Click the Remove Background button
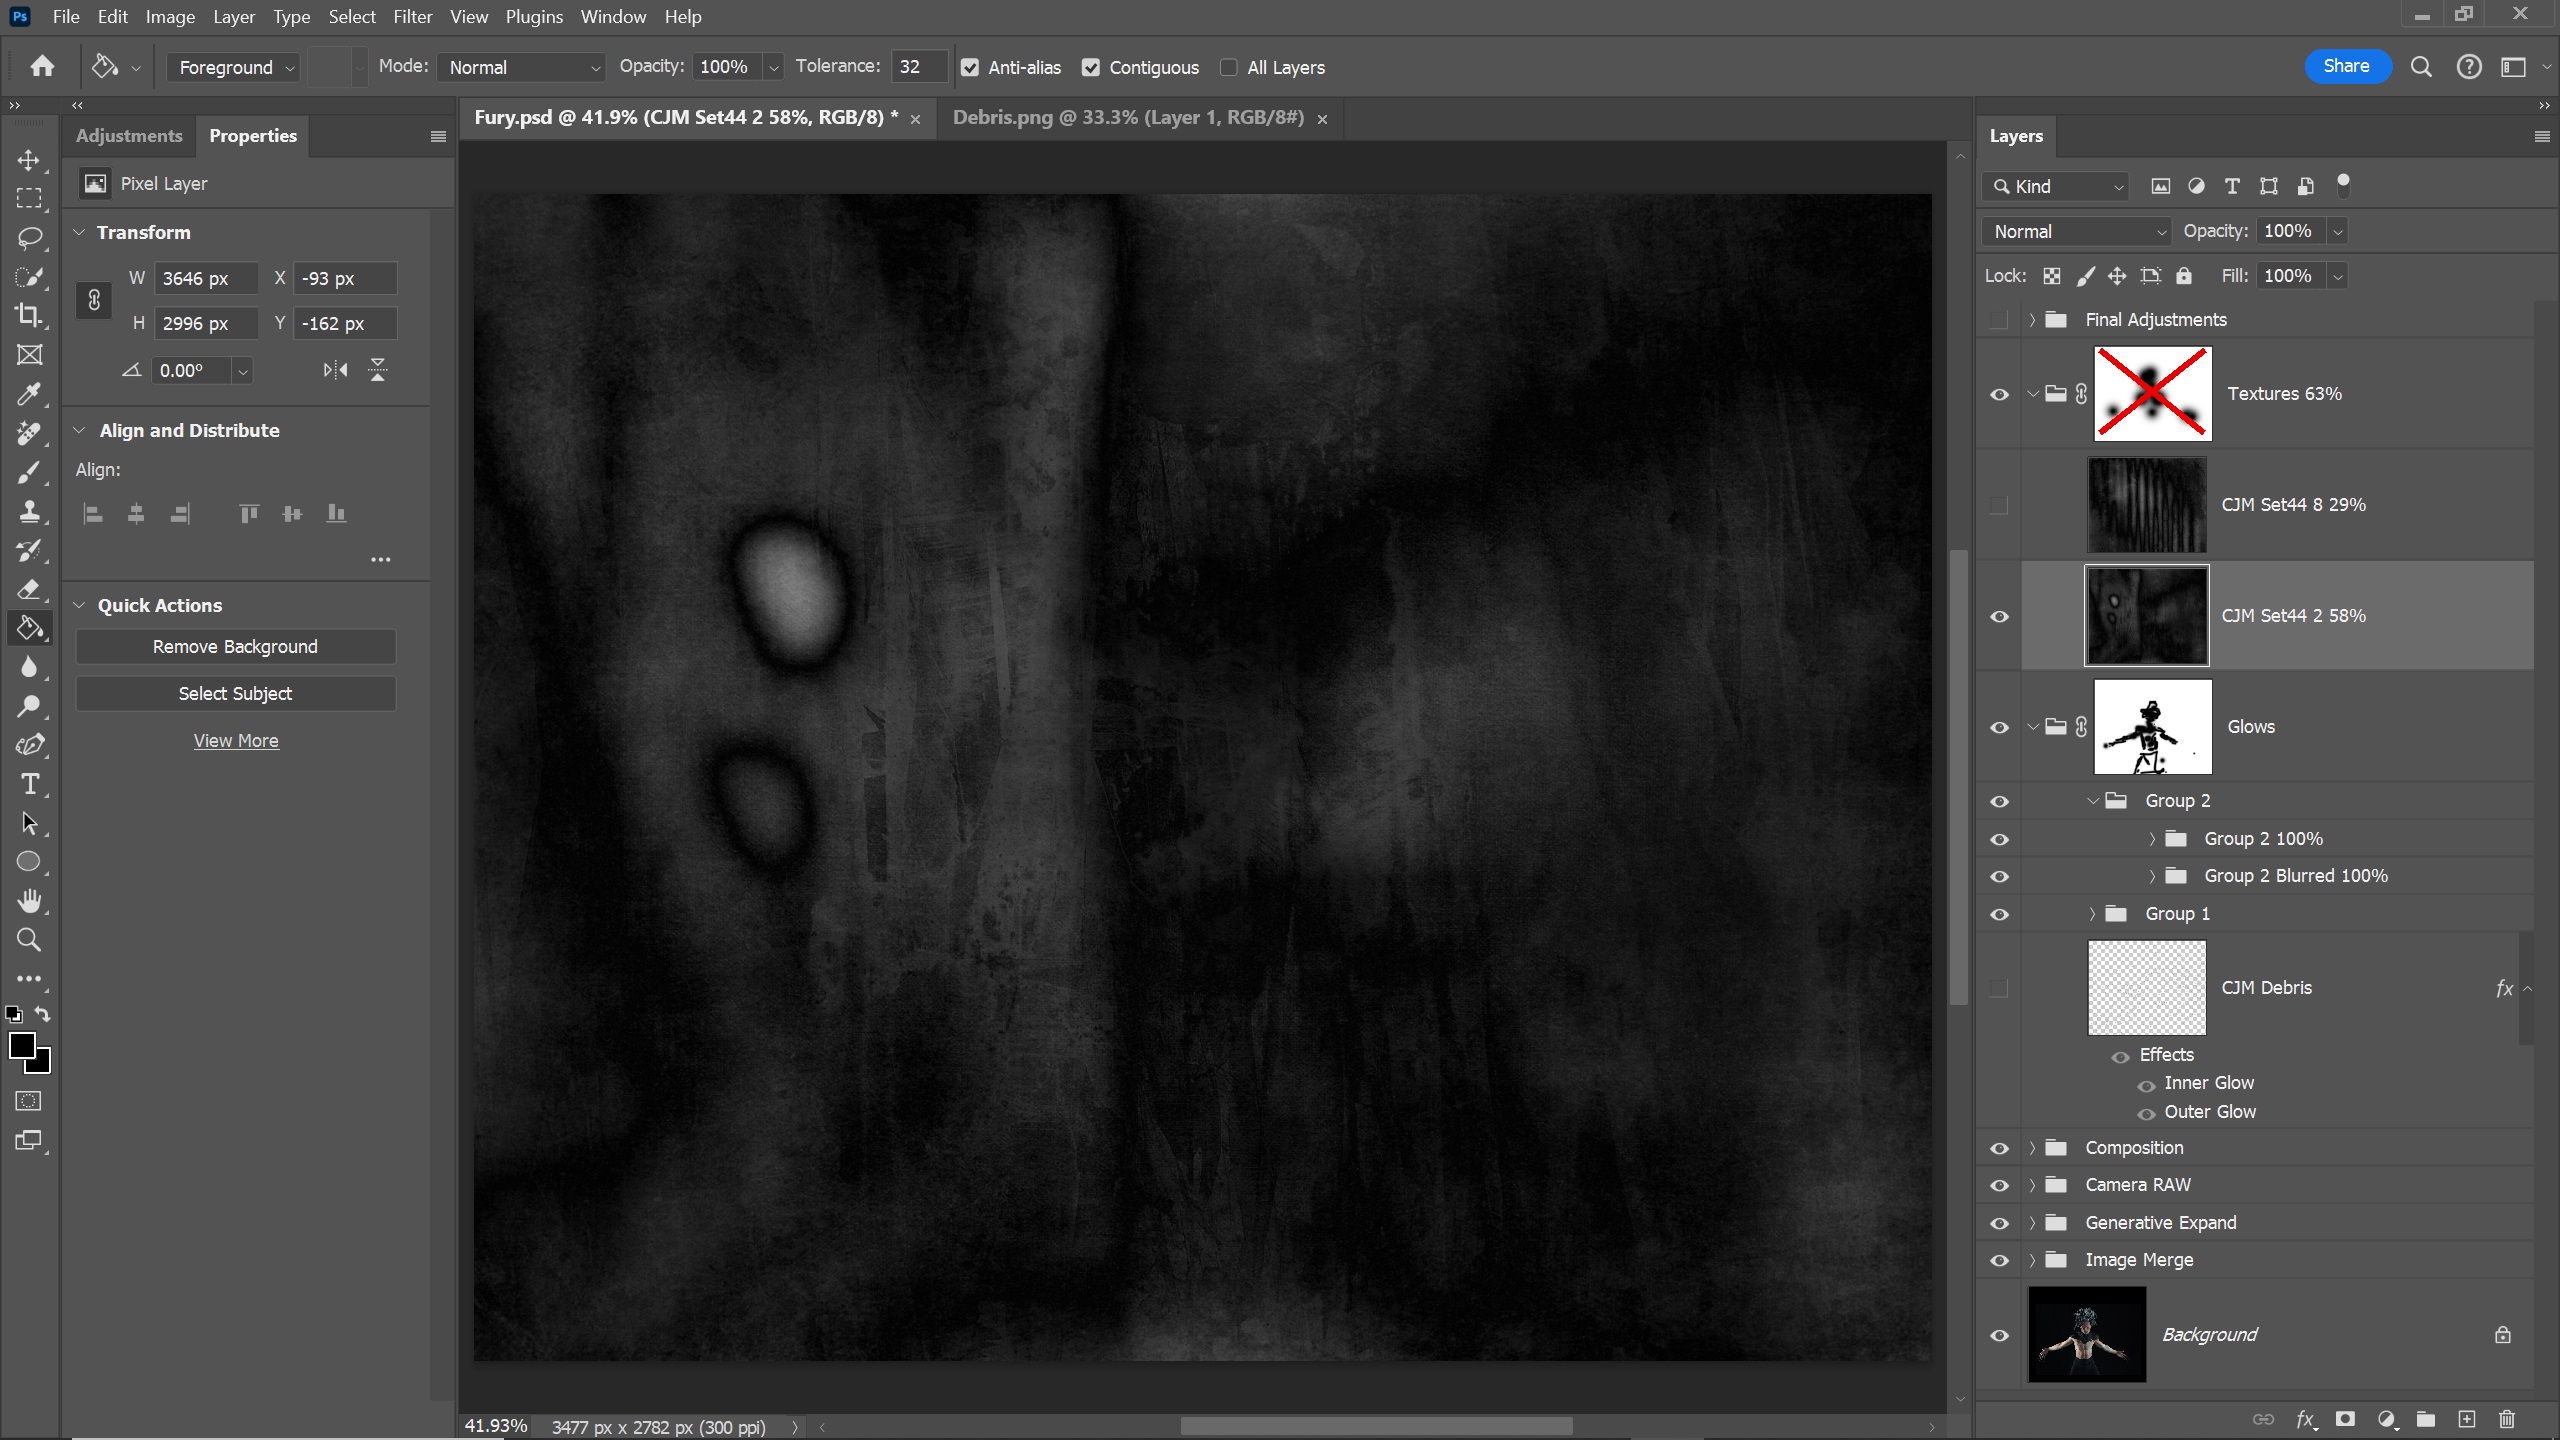This screenshot has height=1440, width=2560. [x=235, y=647]
